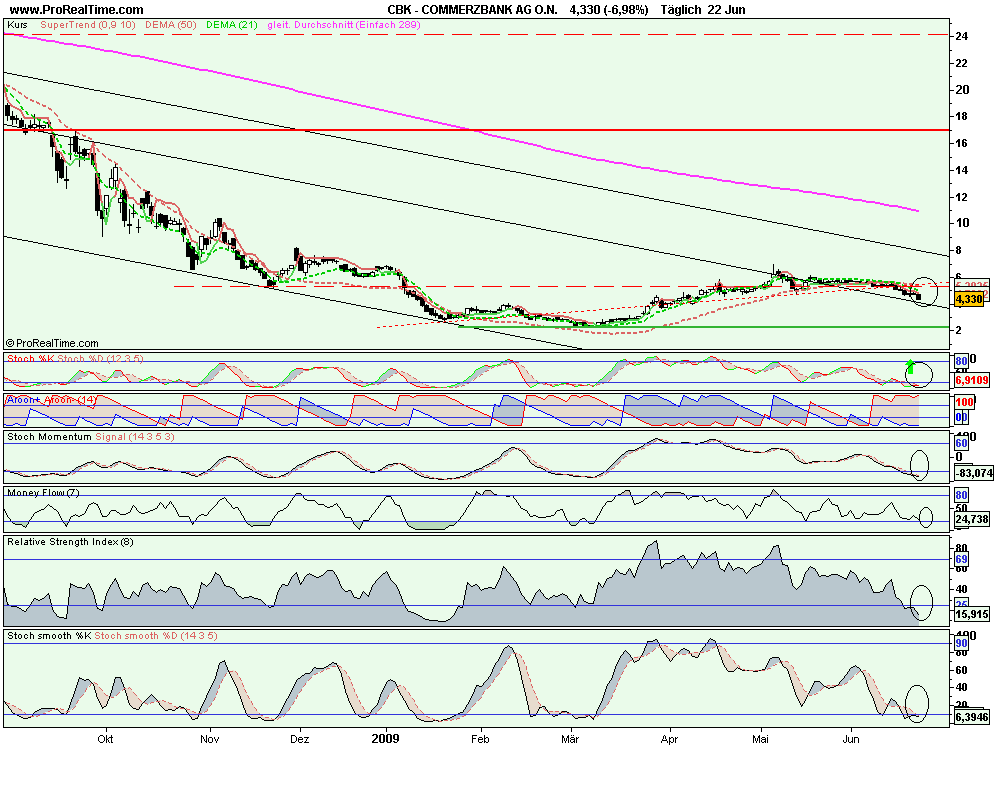Click the '22 Jun' date in header
The image size is (1000, 800).
click(x=726, y=10)
